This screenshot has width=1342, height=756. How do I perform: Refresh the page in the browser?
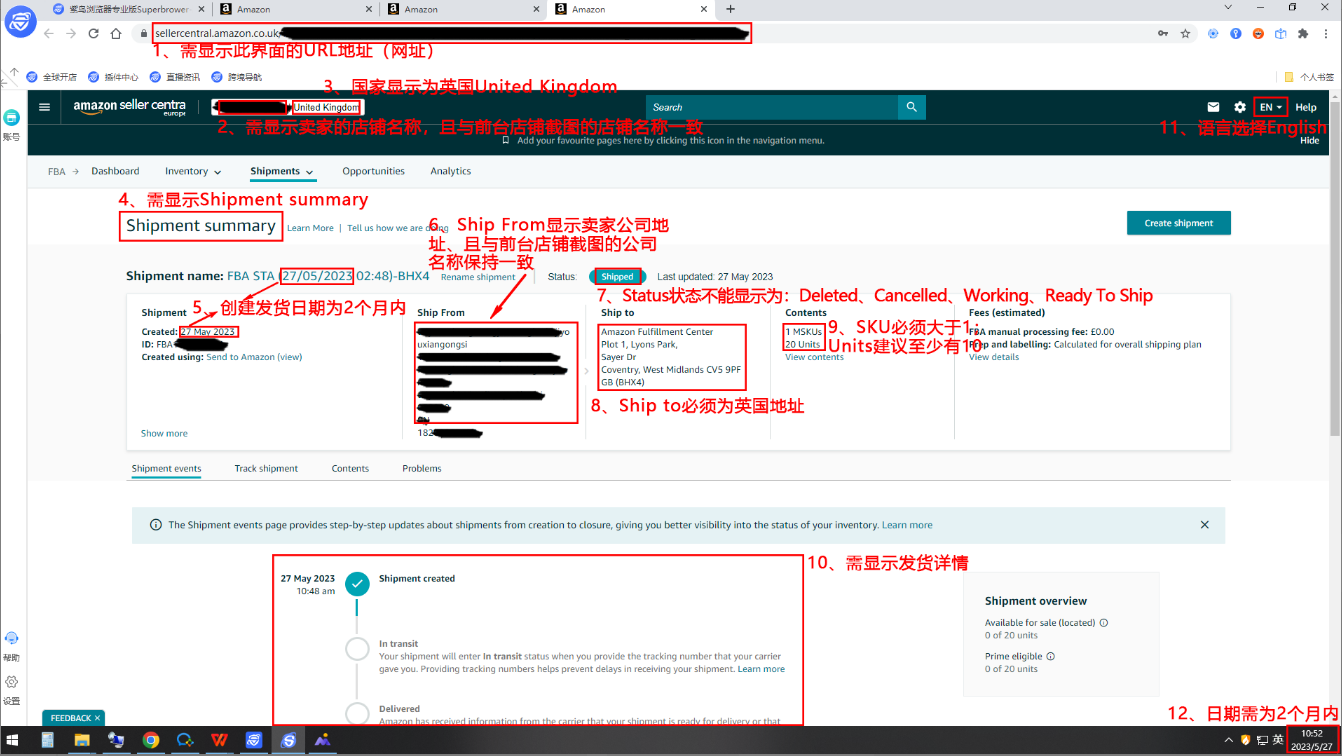point(92,33)
